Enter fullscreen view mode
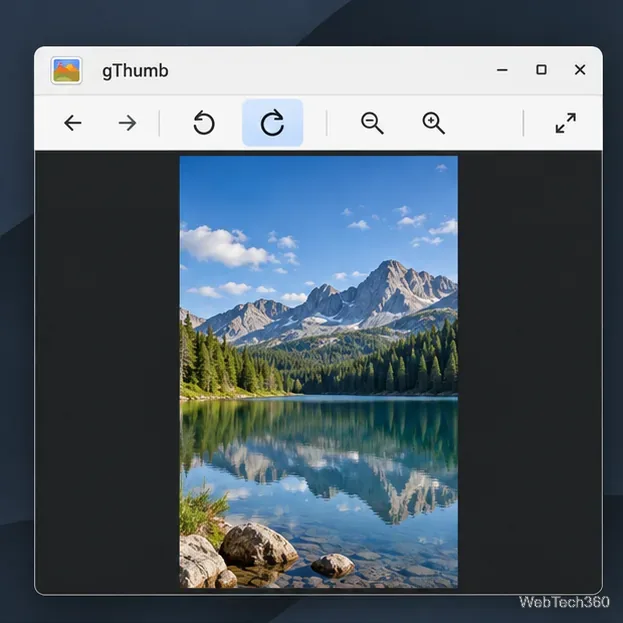The height and width of the screenshot is (623, 623). click(566, 123)
